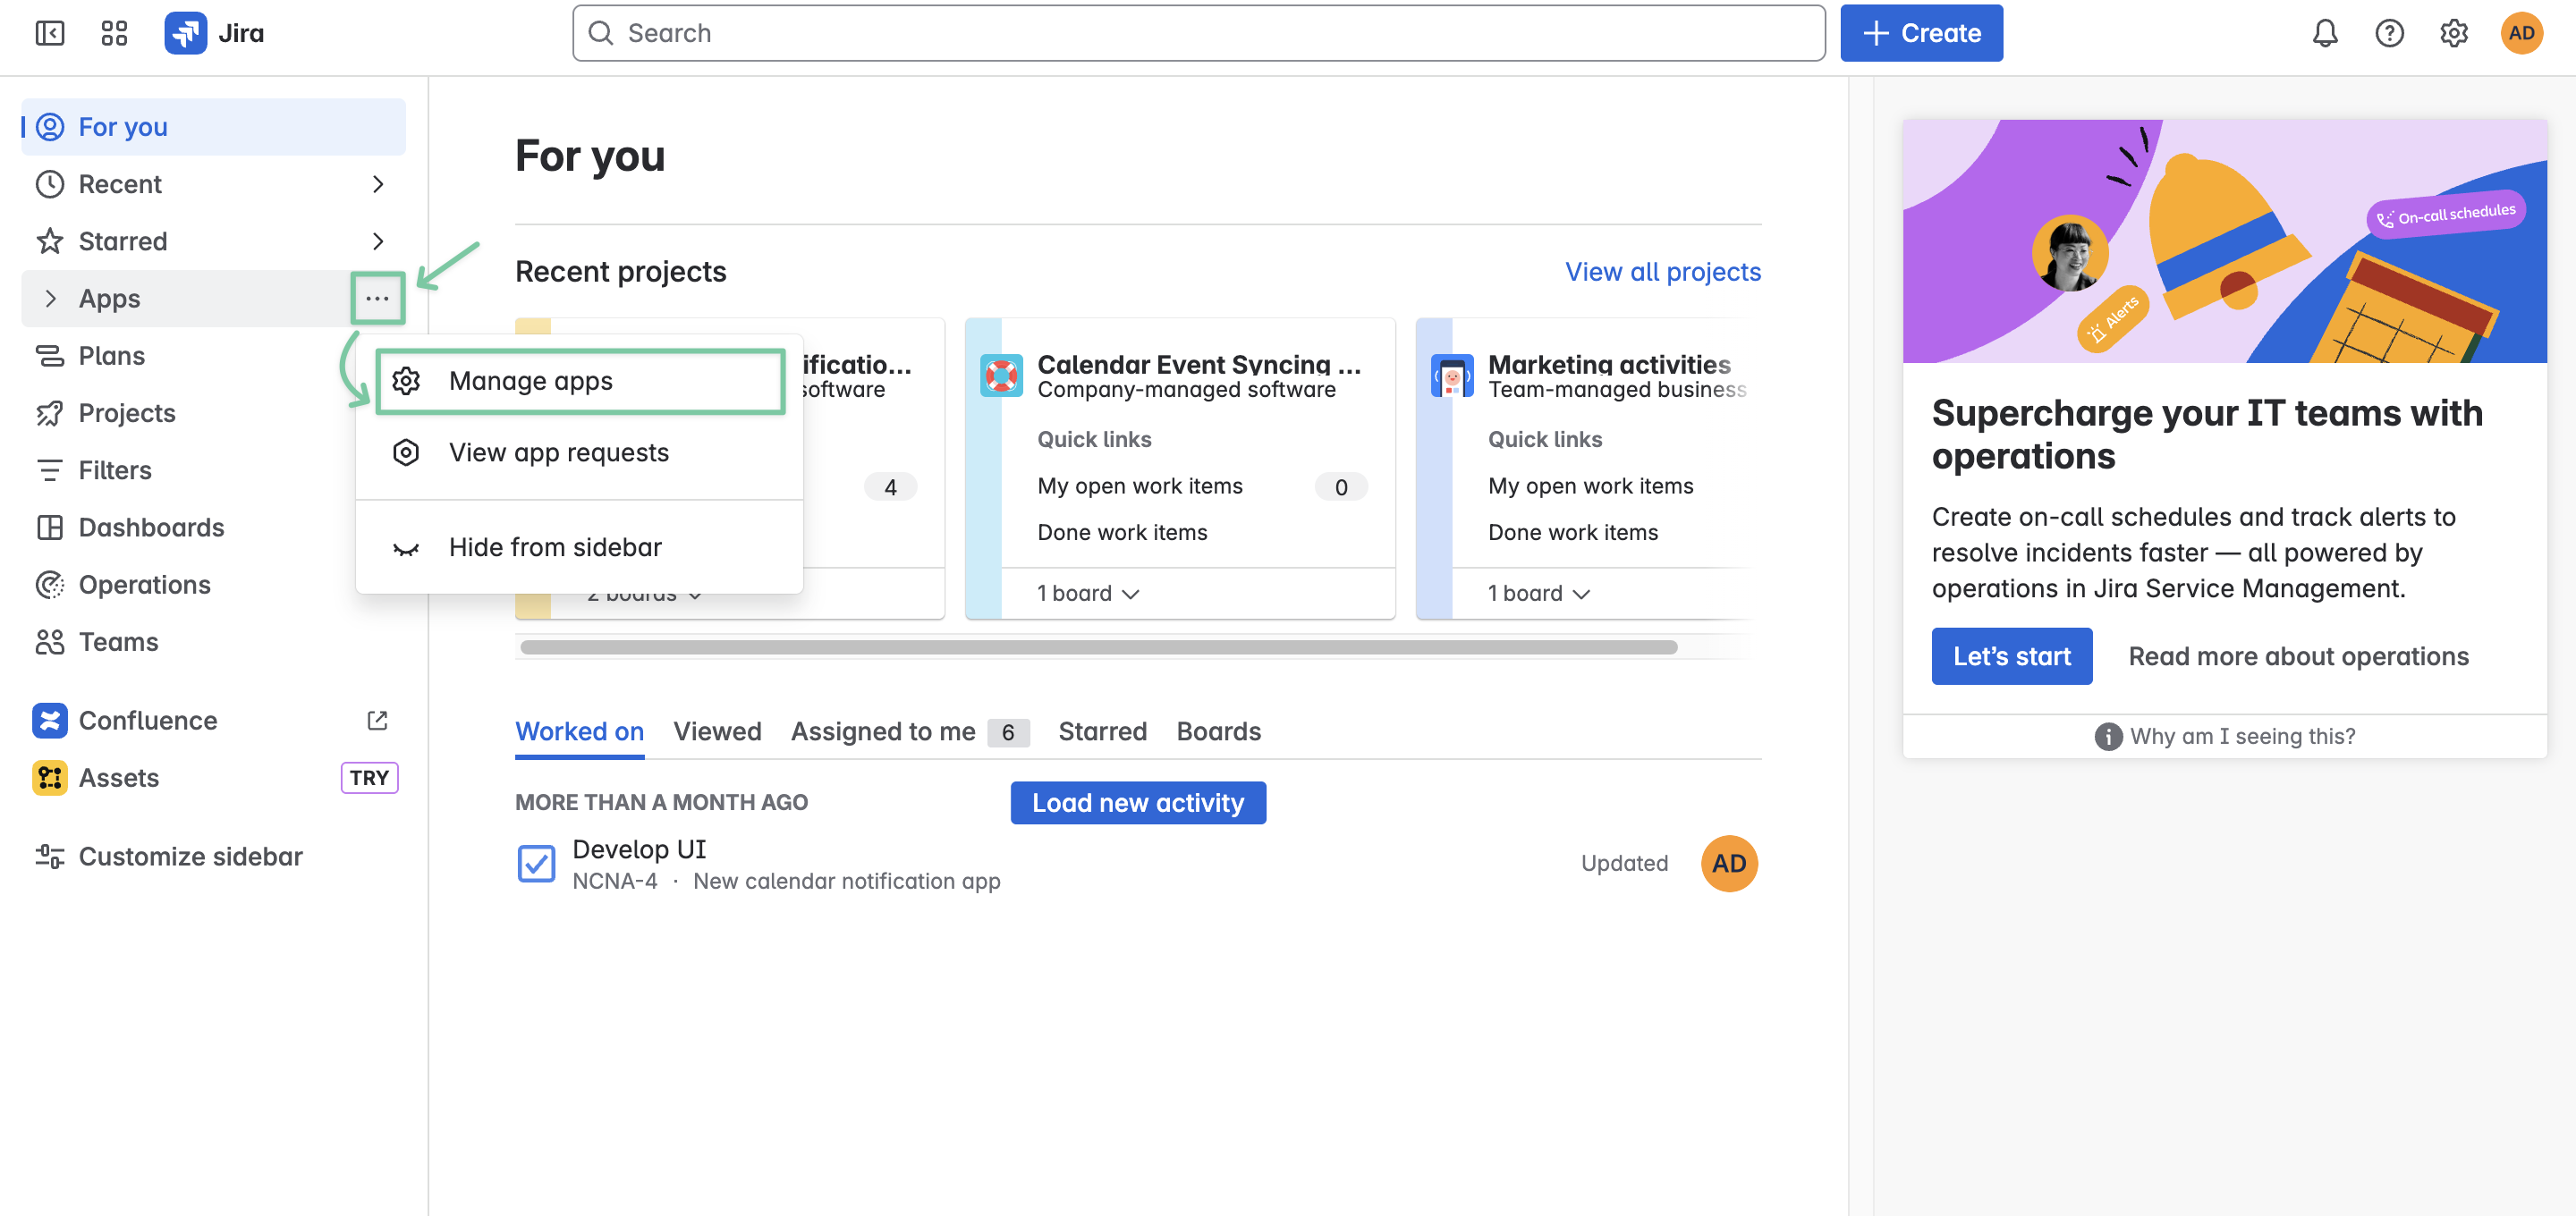2576x1216 pixels.
Task: Click the Develop UI task checkbox icon
Action: tap(536, 864)
